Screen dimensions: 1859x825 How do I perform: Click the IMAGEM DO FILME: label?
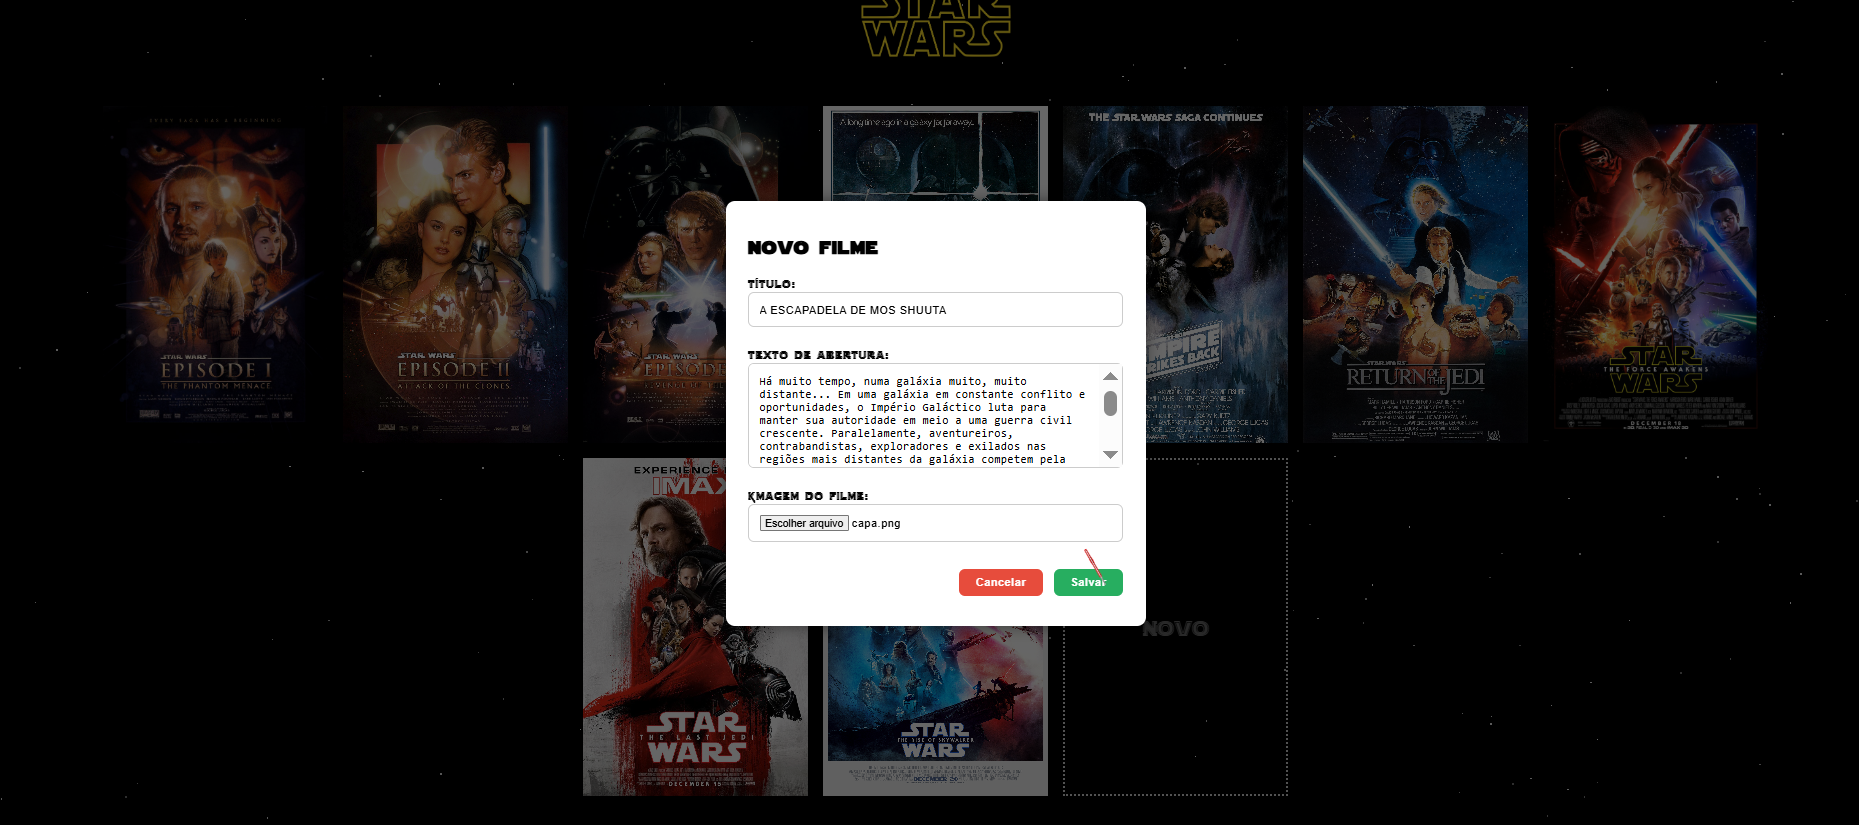point(808,496)
